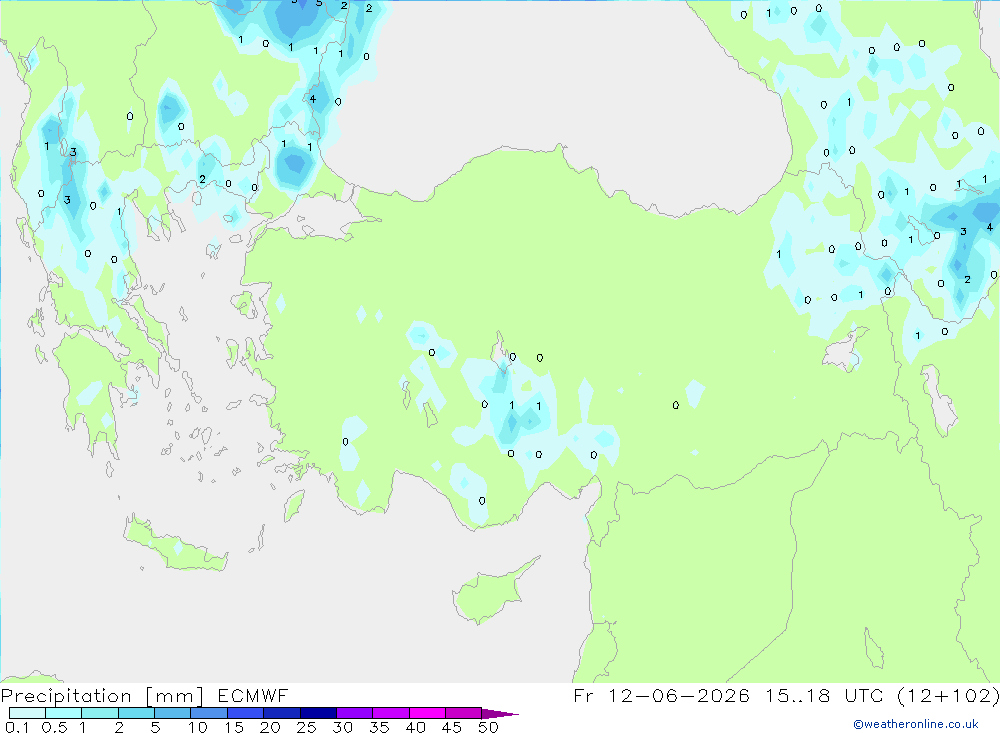Click the 'ECMWF' model label
Screen dimensions: 1000x733
click(x=253, y=696)
